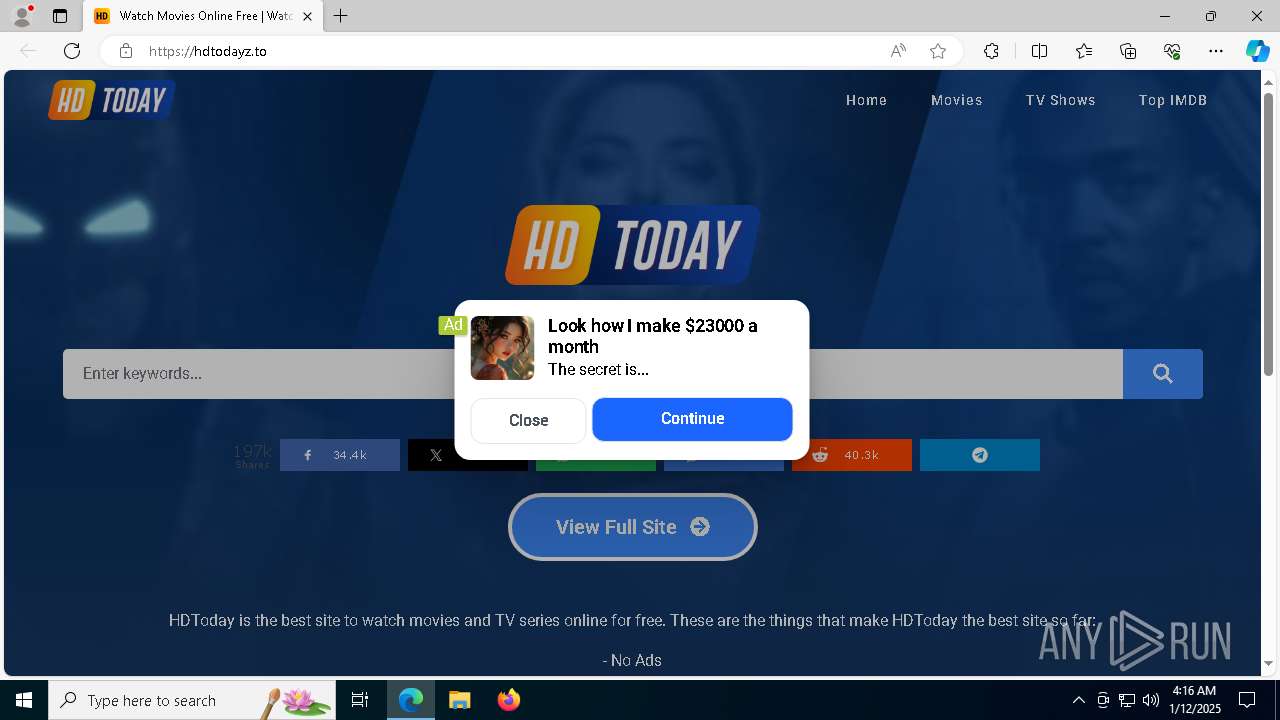1280x720 pixels.
Task: Click the green Ad label badge
Action: (x=453, y=325)
